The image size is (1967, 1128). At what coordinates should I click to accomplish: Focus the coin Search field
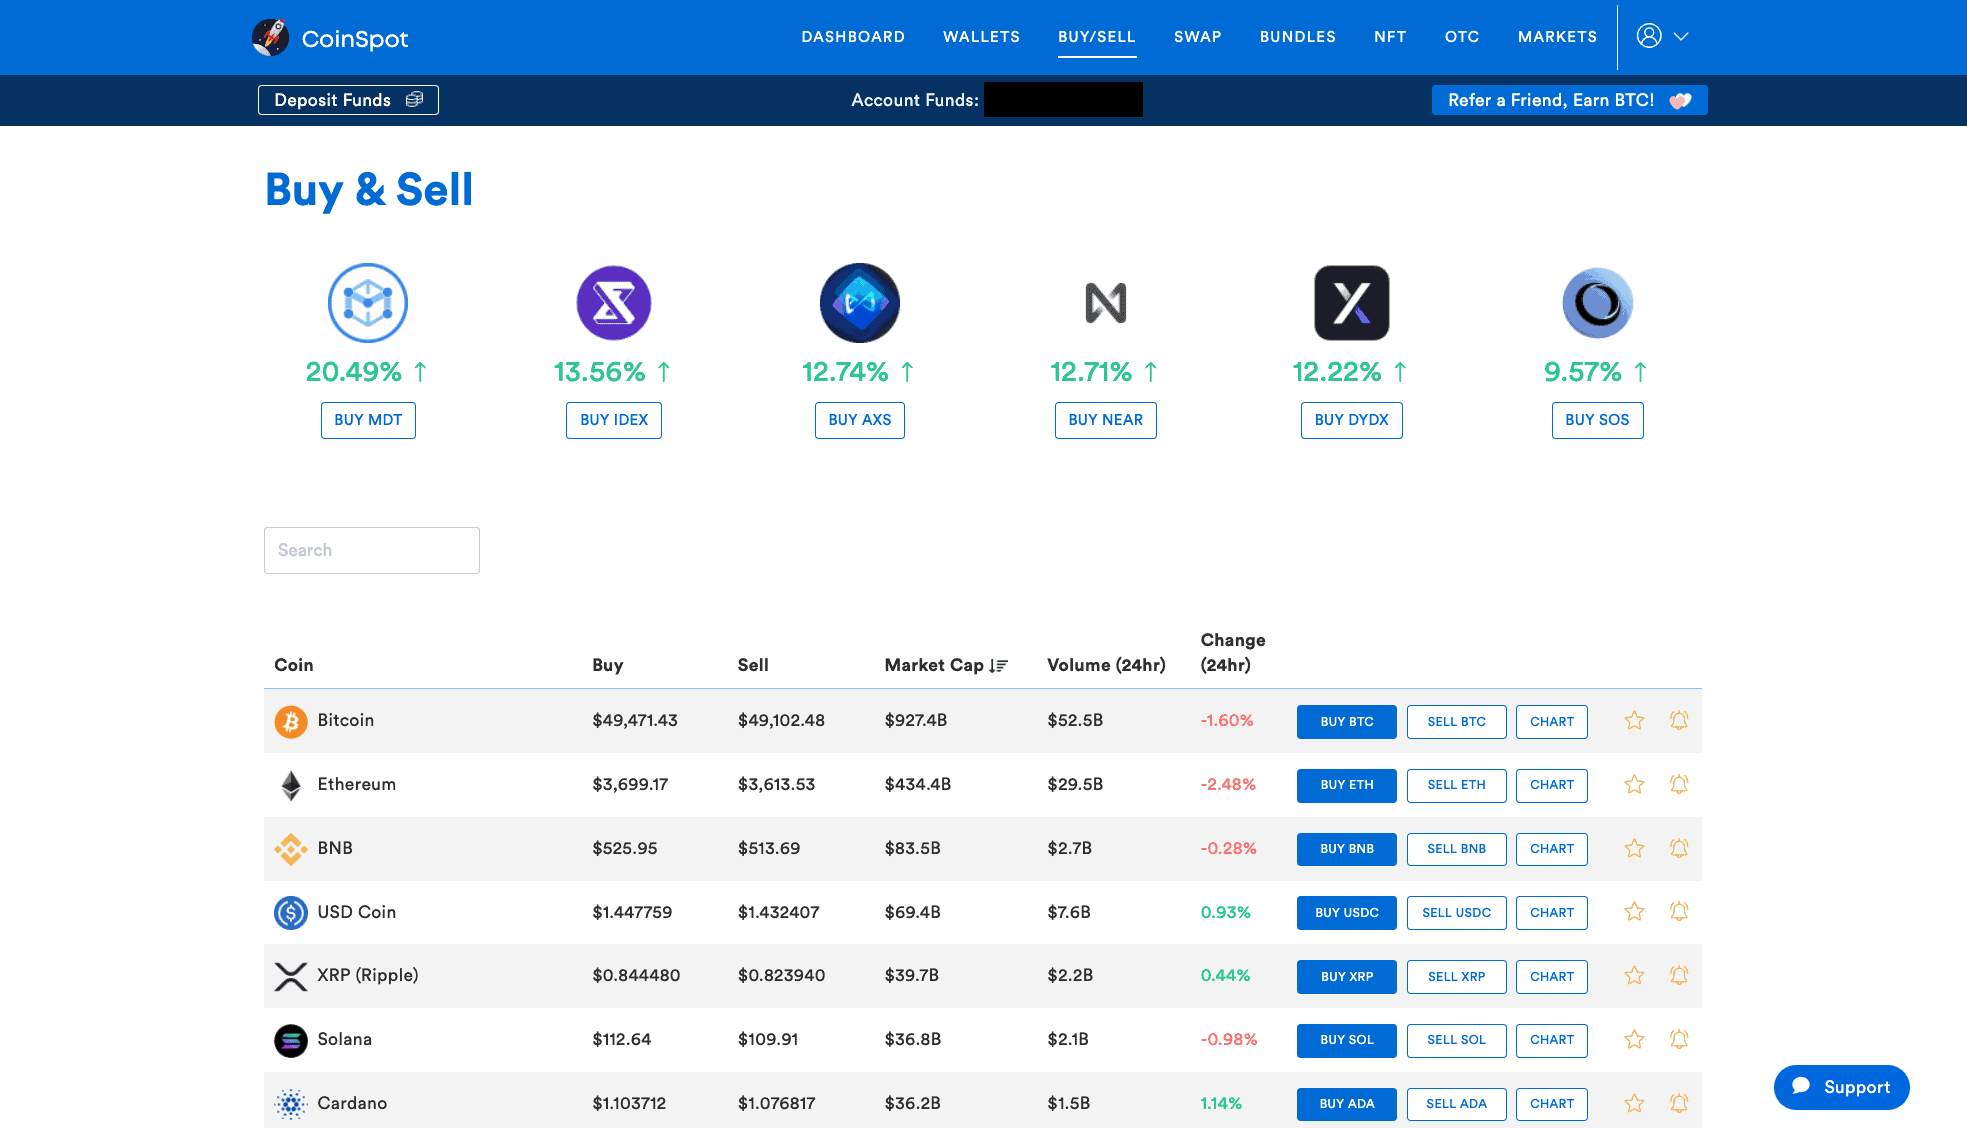coord(372,550)
